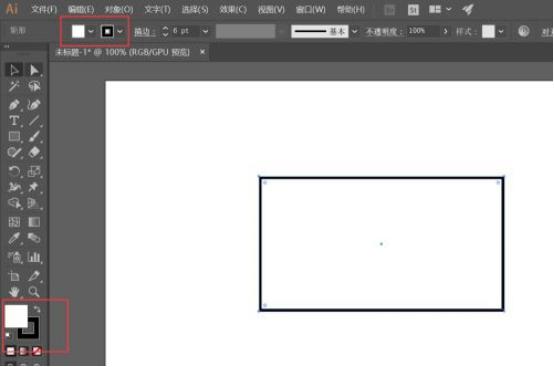554x367 pixels.
Task: Select the Magic Wand tool
Action: pyautogui.click(x=14, y=86)
